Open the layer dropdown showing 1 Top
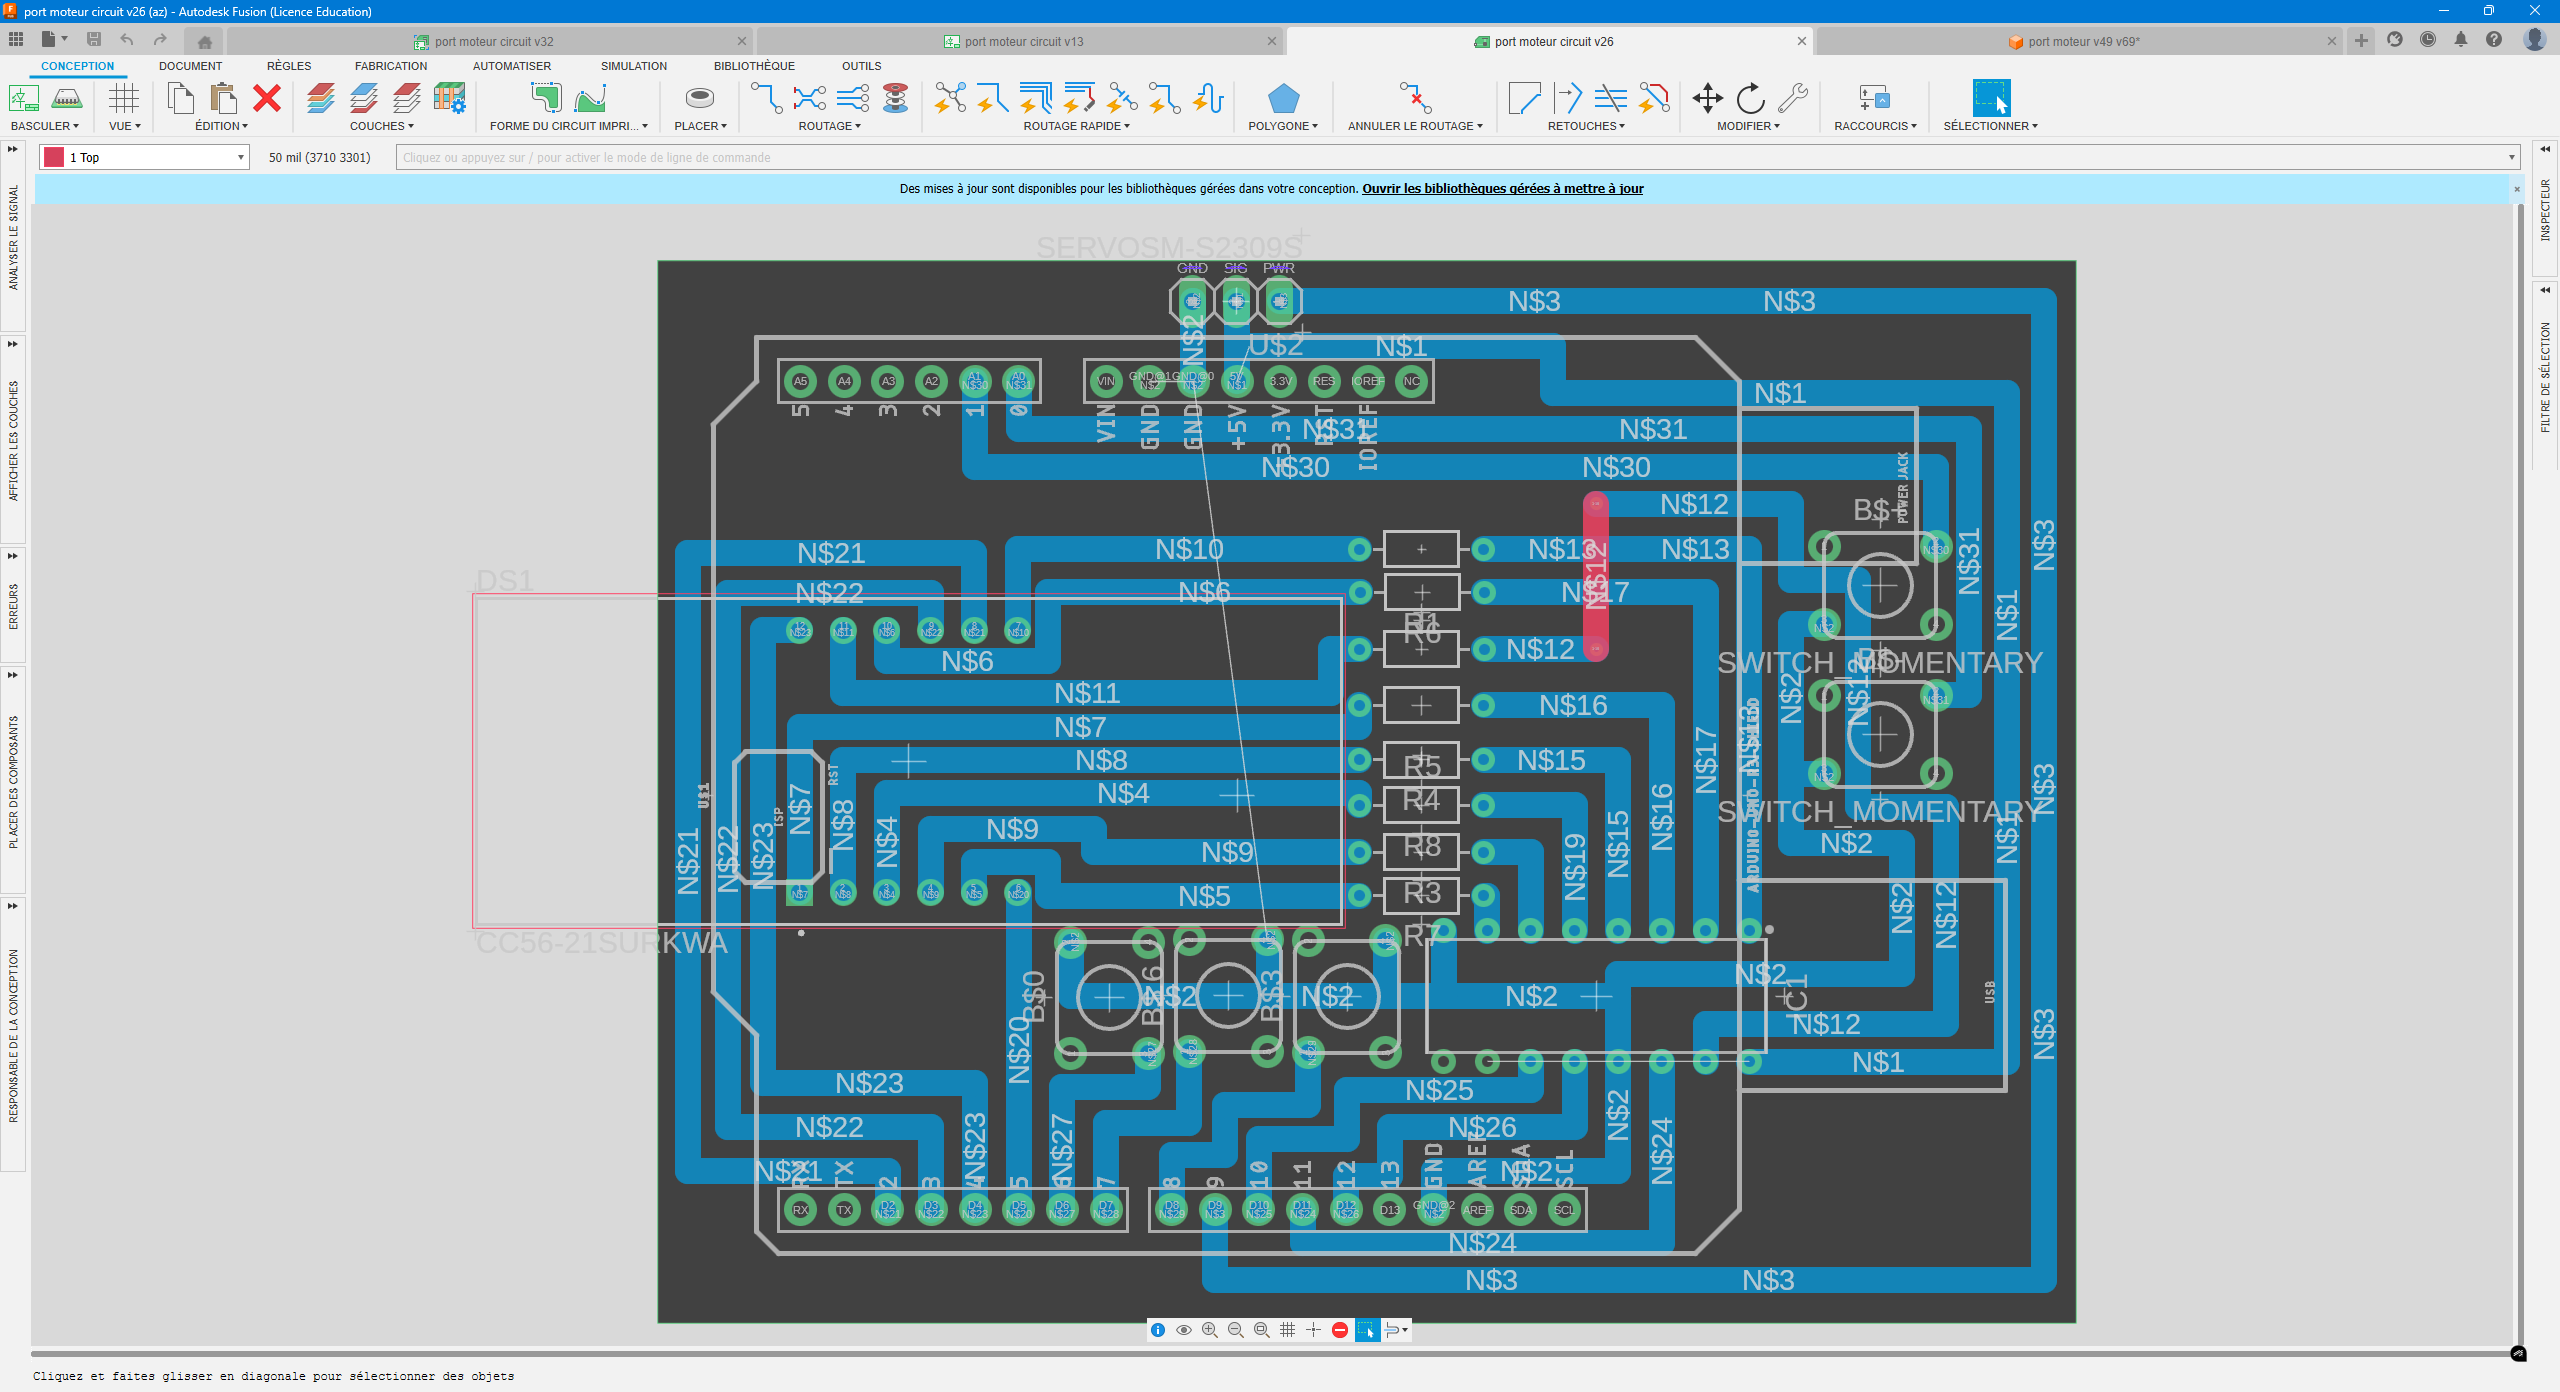 (241, 157)
